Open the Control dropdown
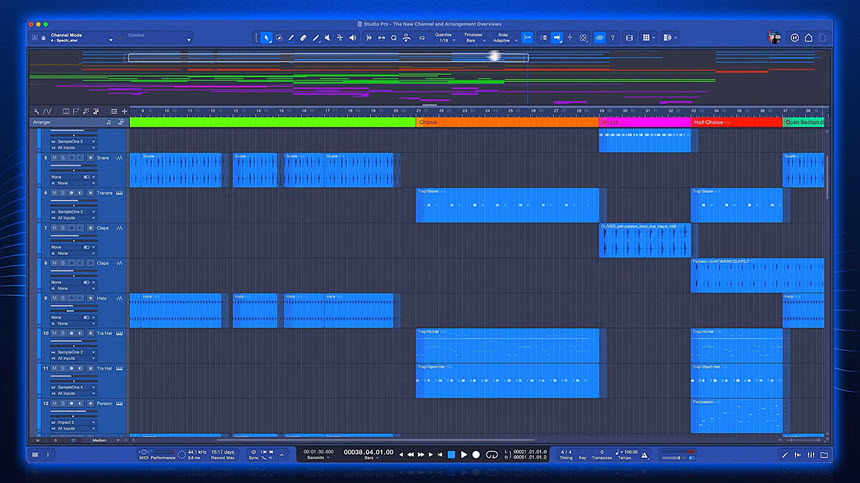Image resolution: width=860 pixels, height=483 pixels. point(158,38)
